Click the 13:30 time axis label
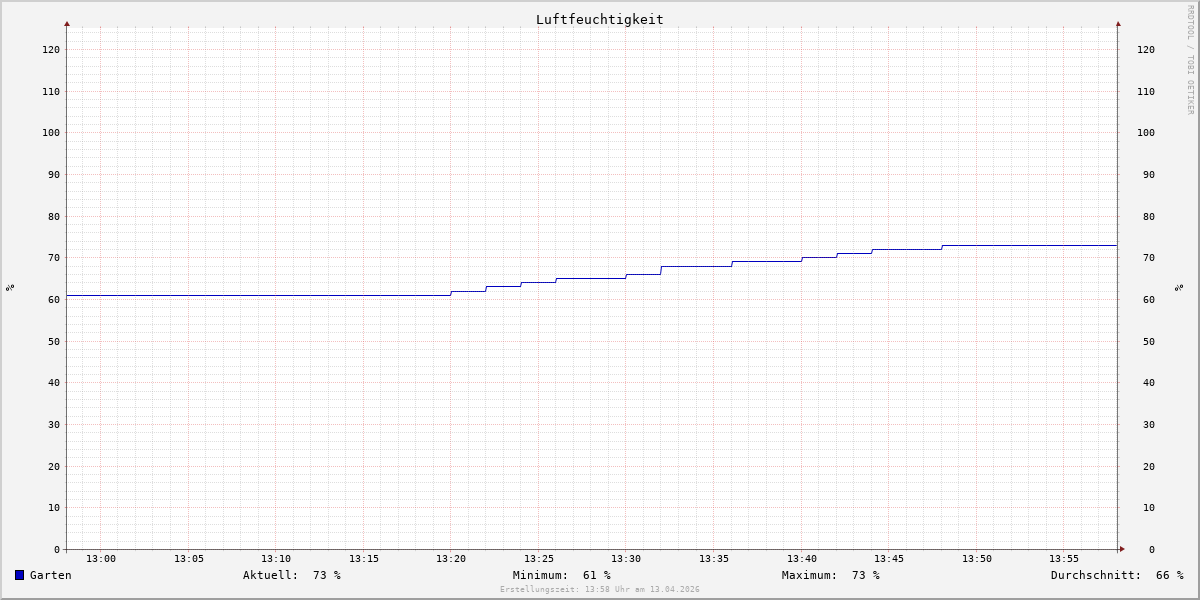The height and width of the screenshot is (600, 1200). point(626,559)
